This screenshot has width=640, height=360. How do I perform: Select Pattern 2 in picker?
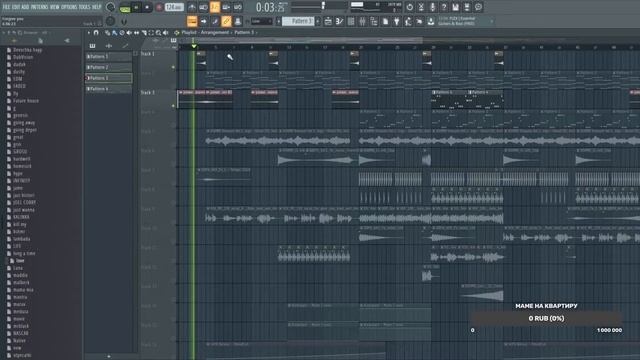click(x=109, y=67)
